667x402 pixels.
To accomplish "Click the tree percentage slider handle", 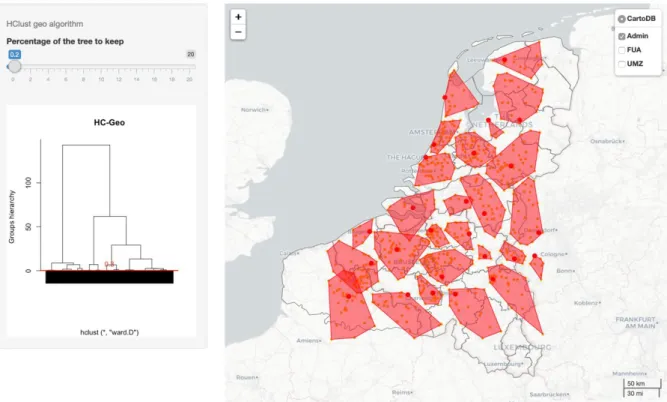I will click(x=14, y=66).
